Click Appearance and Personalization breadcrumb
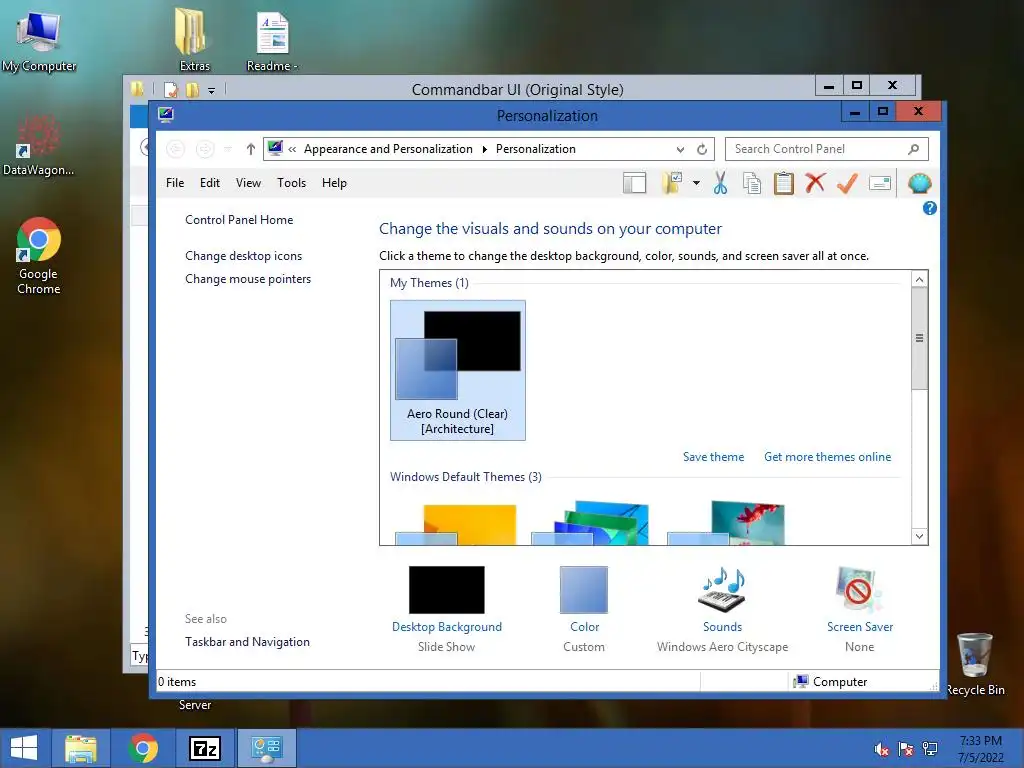The width and height of the screenshot is (1024, 768). coord(388,149)
